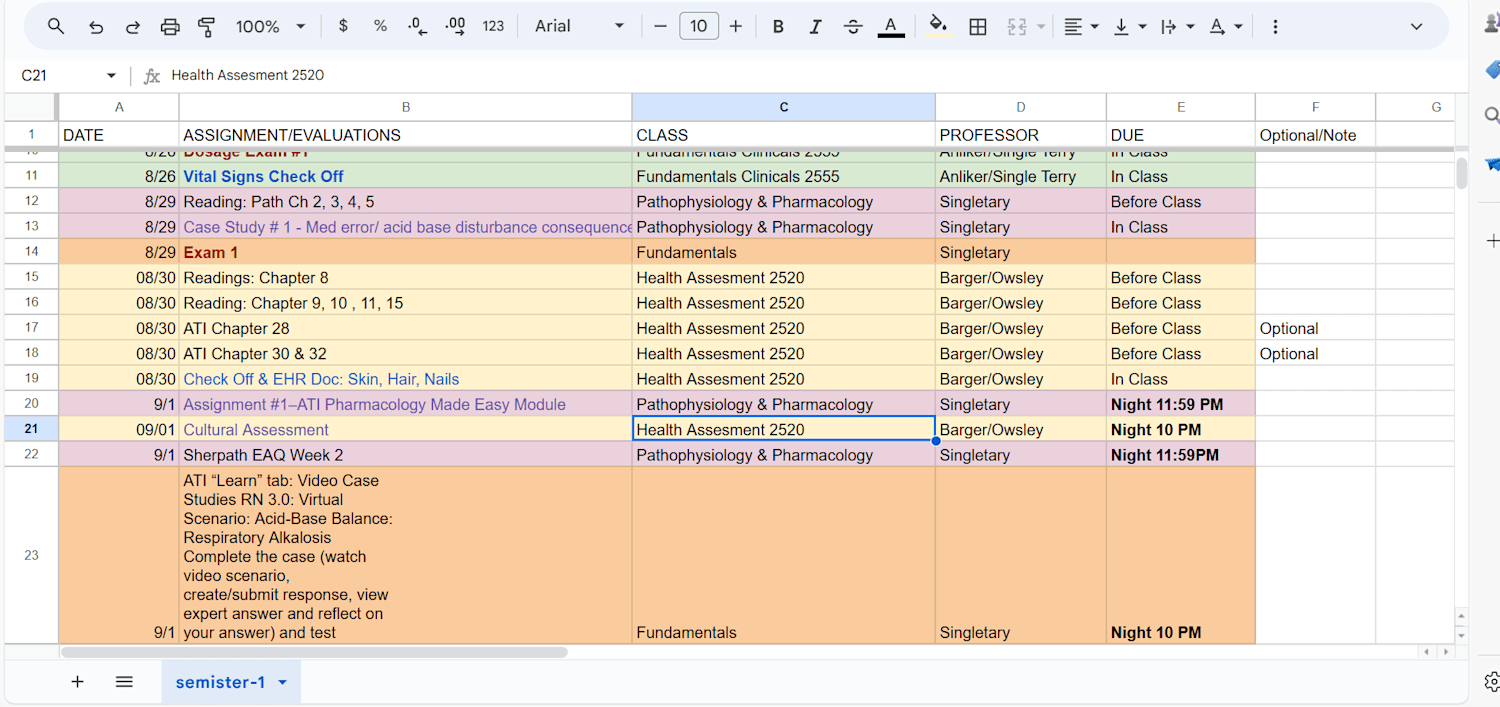This screenshot has width=1500, height=707.
Task: Select the Sherpath EAQ Week 2 cell
Action: coord(406,455)
